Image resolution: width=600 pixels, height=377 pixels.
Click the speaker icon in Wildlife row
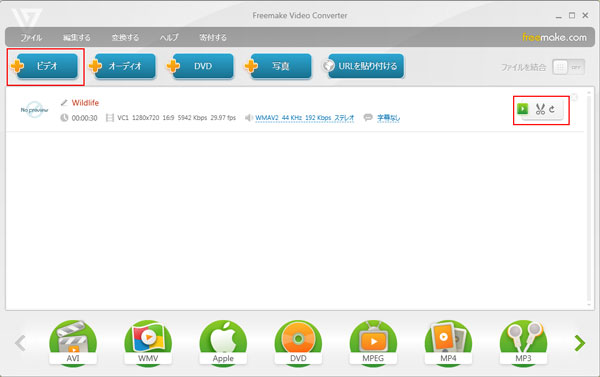(x=249, y=118)
